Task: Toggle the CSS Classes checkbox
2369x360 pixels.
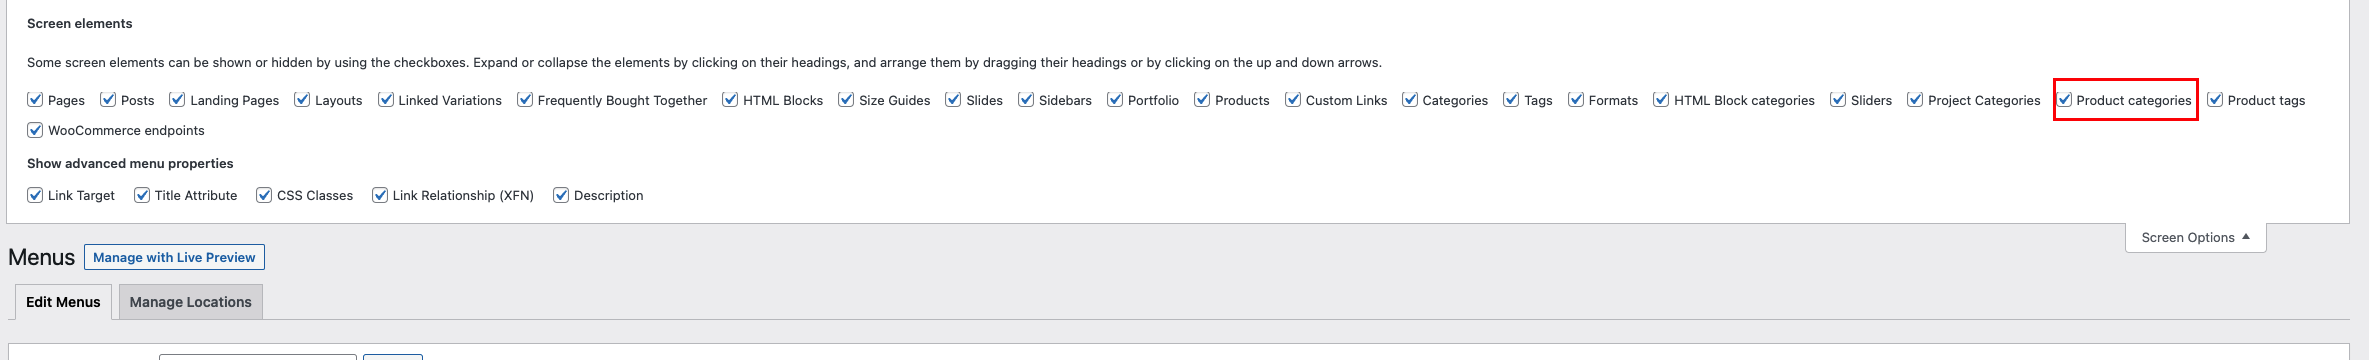Action: 264,195
